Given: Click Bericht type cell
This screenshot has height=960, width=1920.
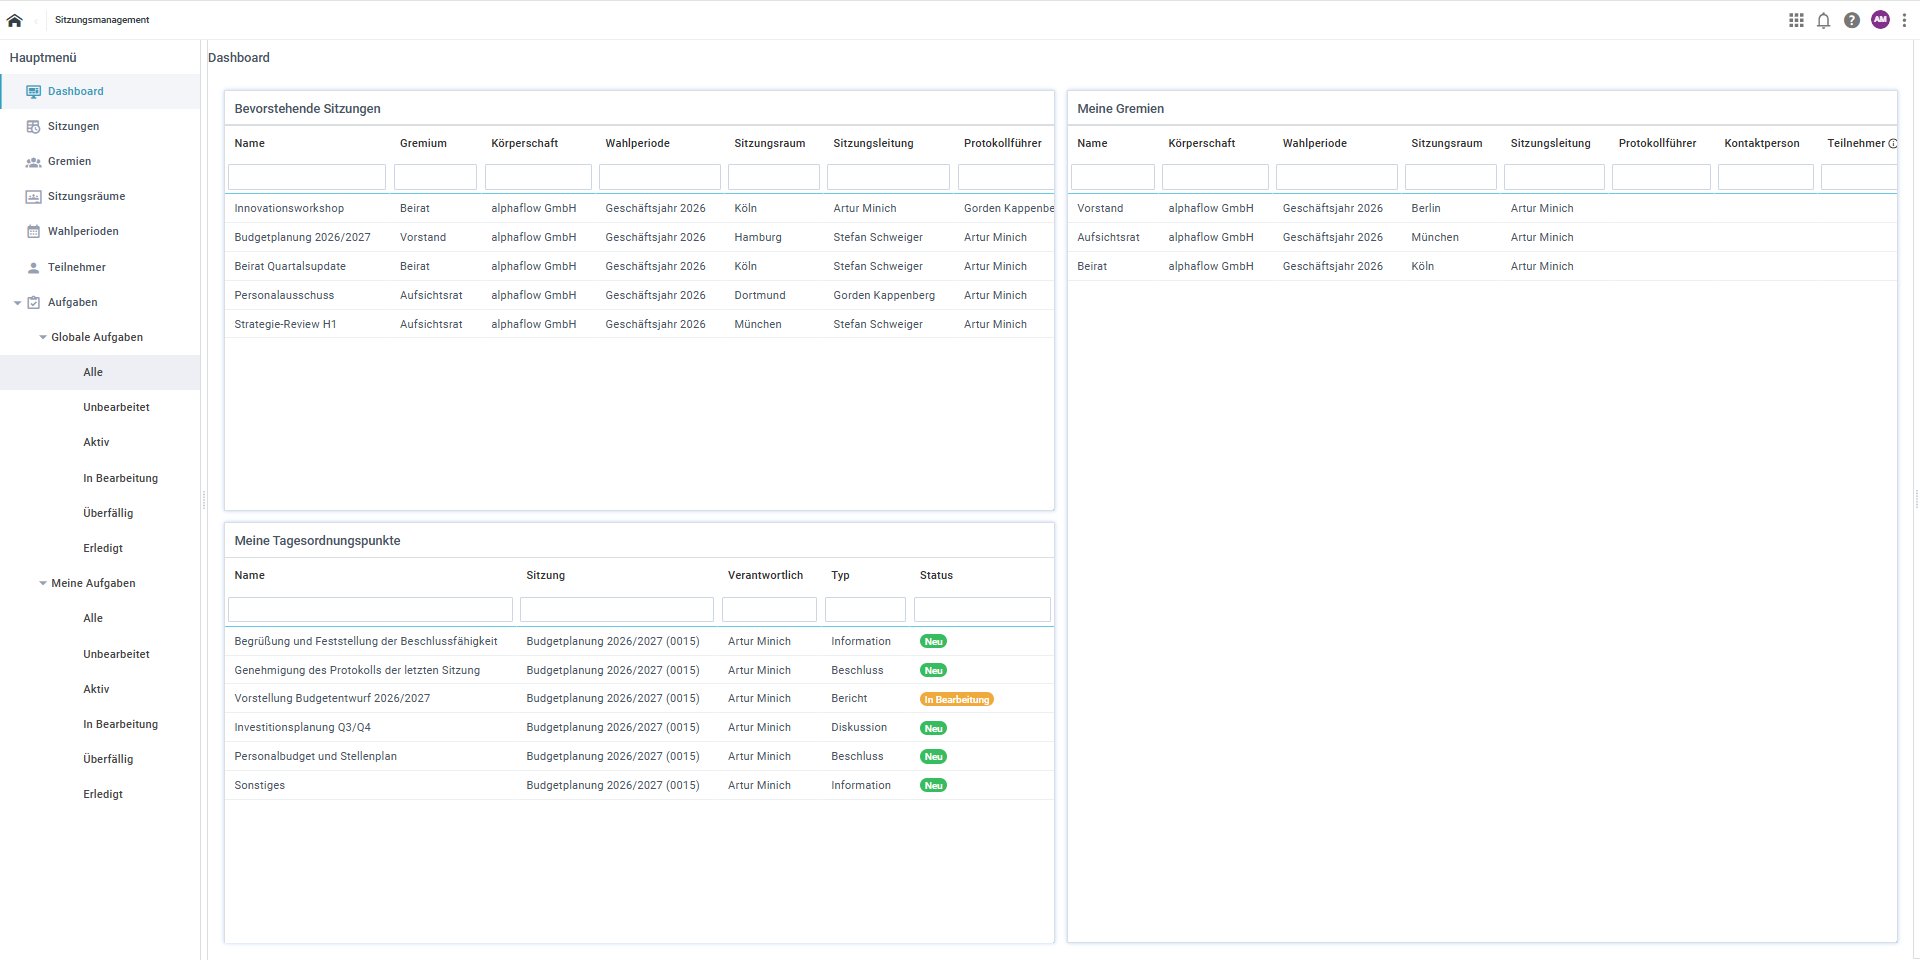Looking at the screenshot, I should pyautogui.click(x=849, y=699).
